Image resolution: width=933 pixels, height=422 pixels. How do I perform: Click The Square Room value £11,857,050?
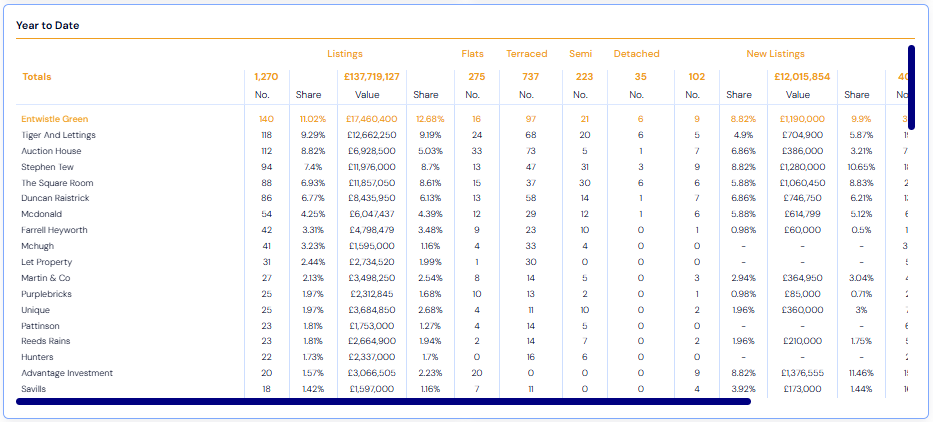371,183
